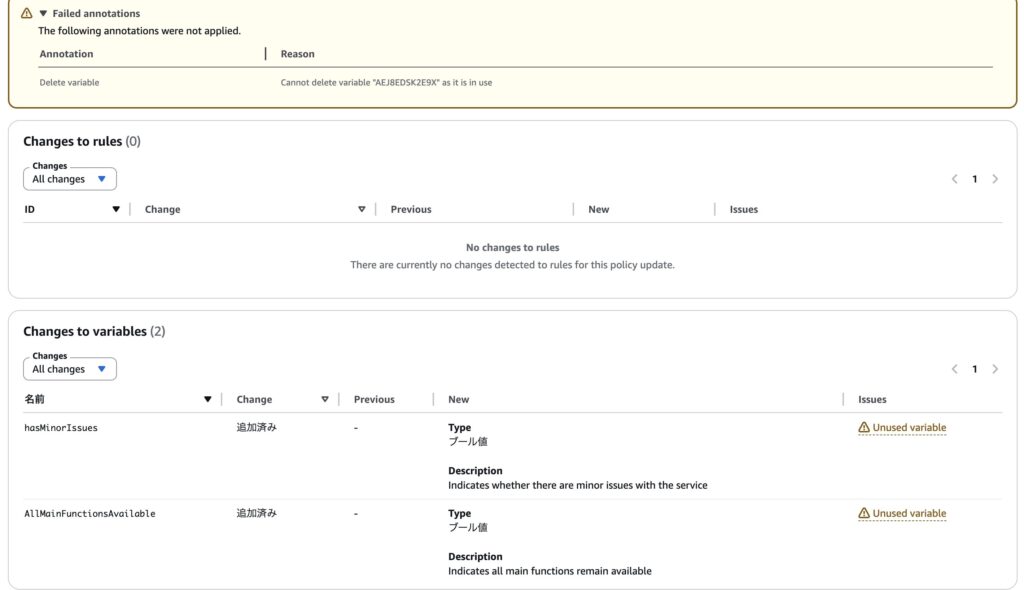The width and height of the screenshot is (1024, 590).
Task: Click the Previous column header in rules table
Action: (x=411, y=209)
